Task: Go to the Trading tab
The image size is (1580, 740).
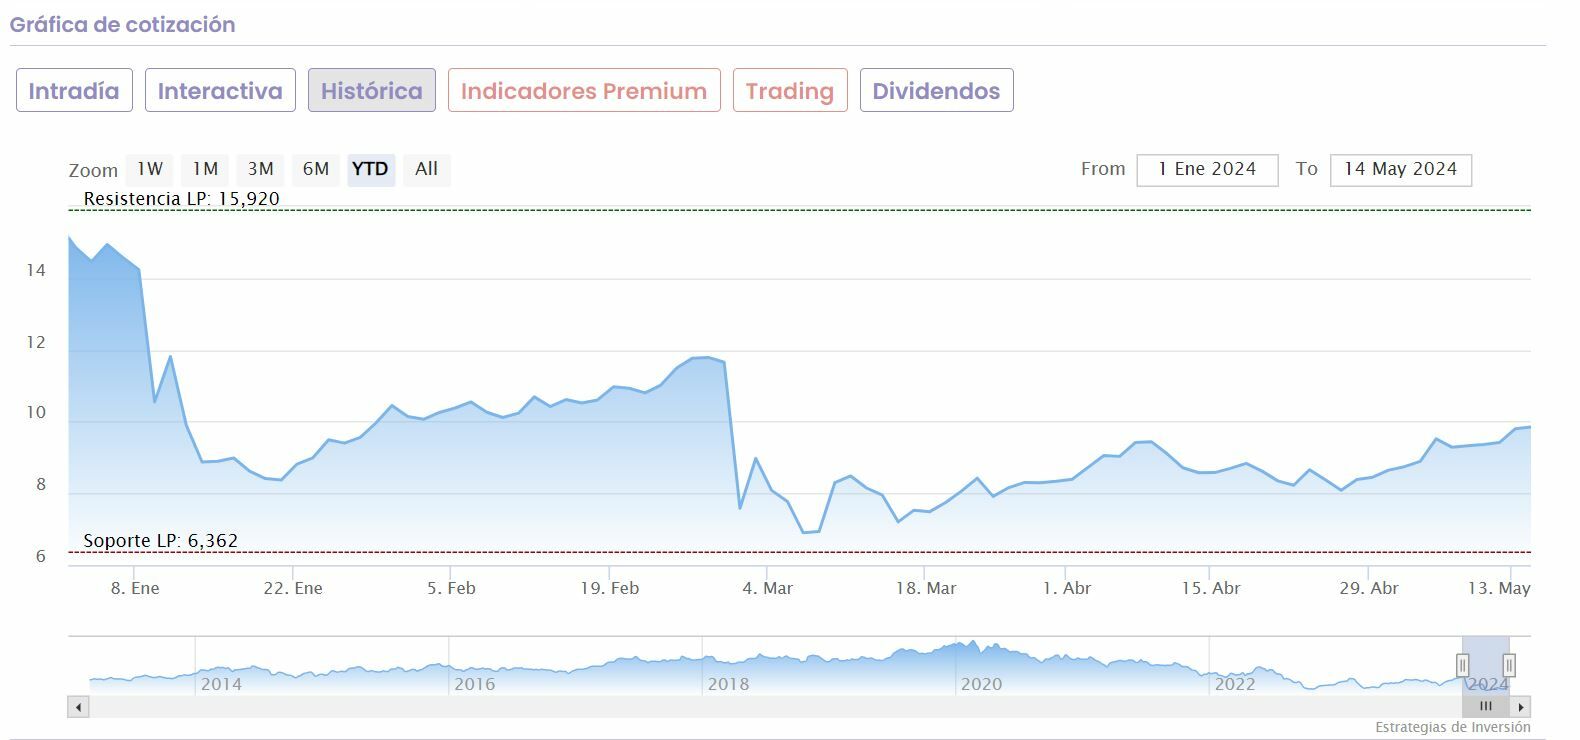Action: click(790, 91)
